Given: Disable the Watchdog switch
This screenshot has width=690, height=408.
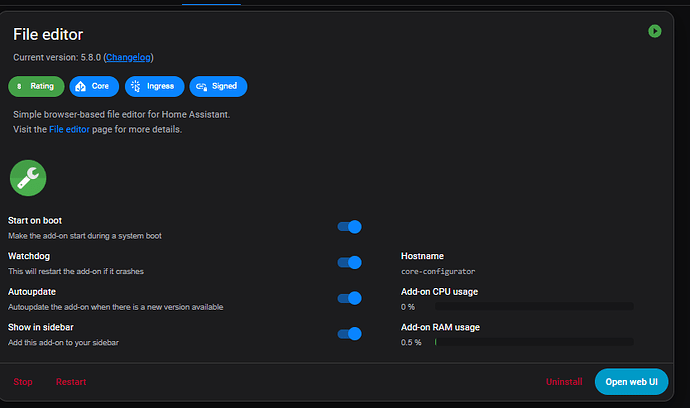Looking at the screenshot, I should point(349,262).
